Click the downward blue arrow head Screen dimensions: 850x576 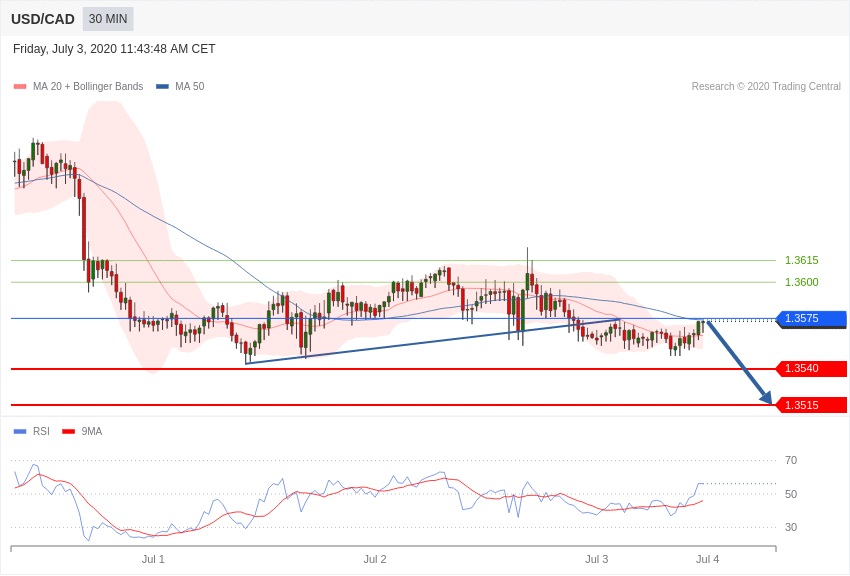(x=766, y=398)
